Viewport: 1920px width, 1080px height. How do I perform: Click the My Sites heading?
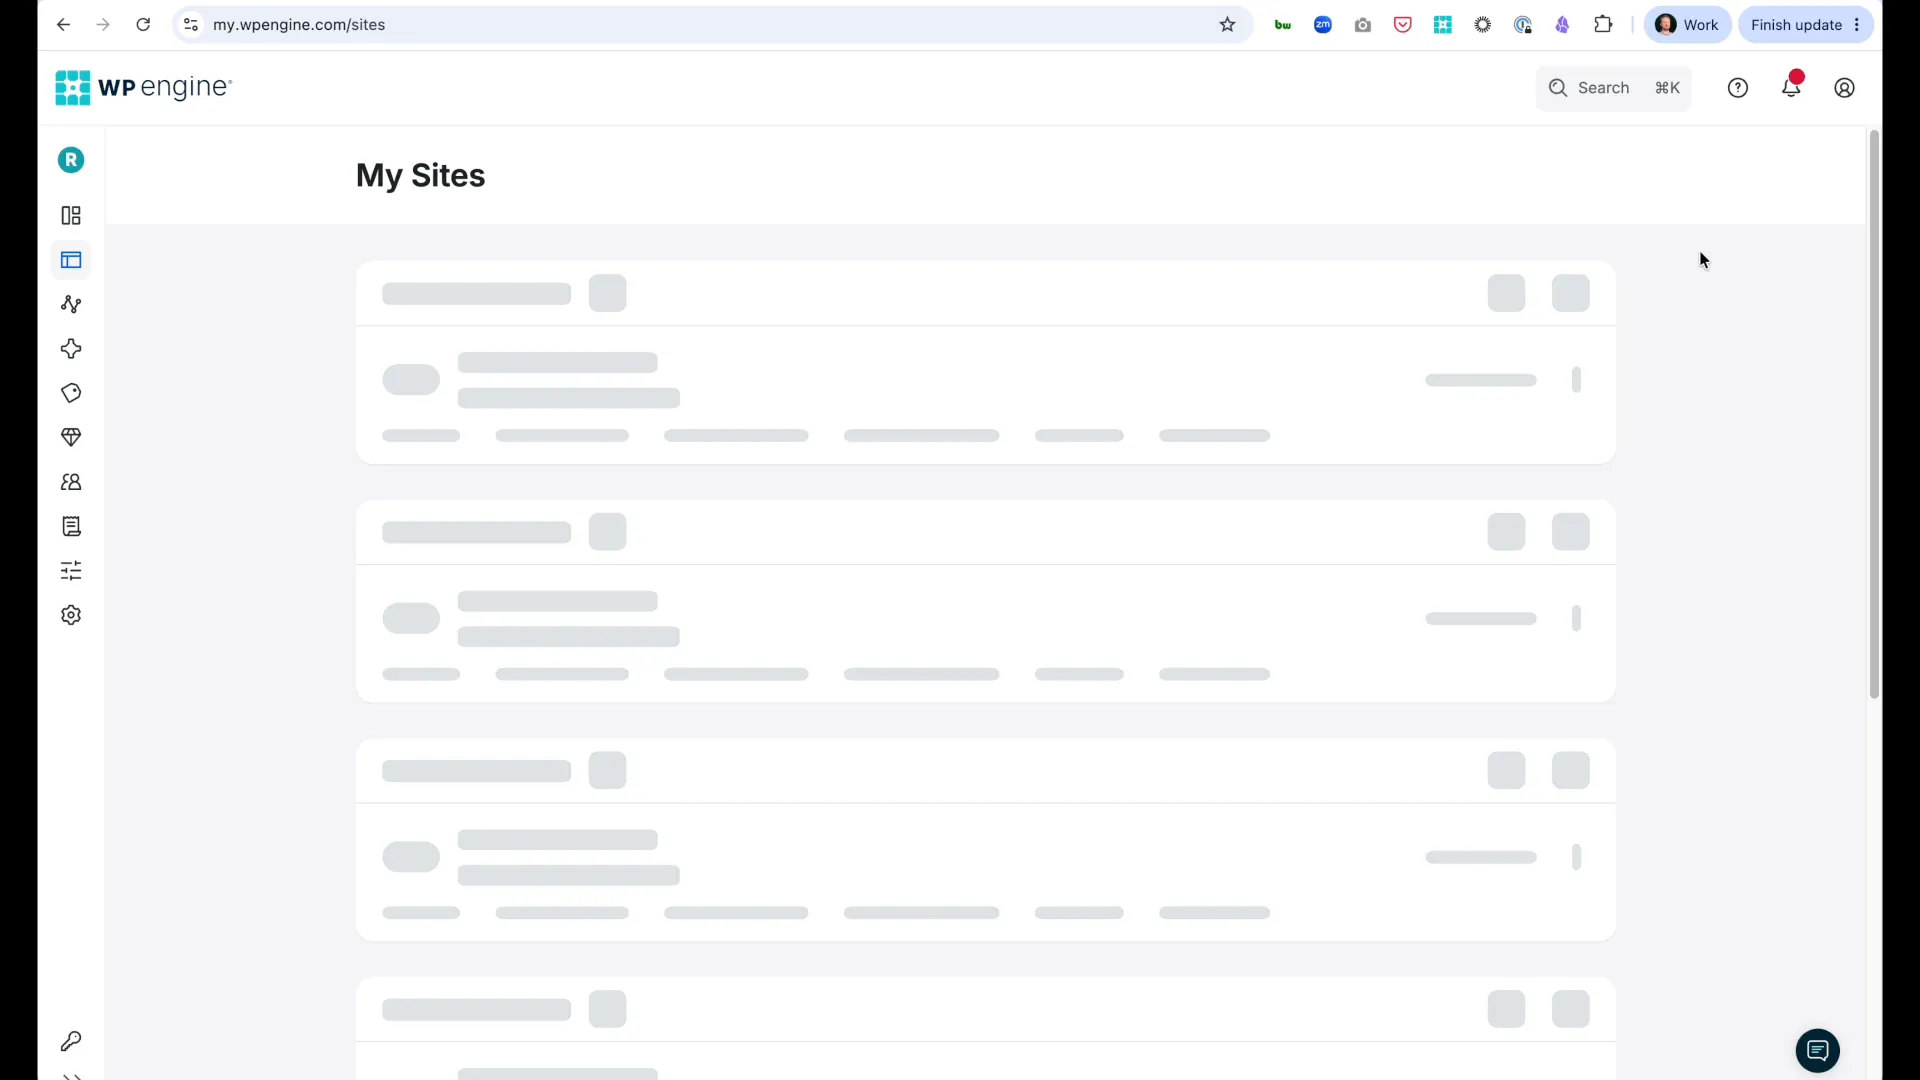point(421,176)
